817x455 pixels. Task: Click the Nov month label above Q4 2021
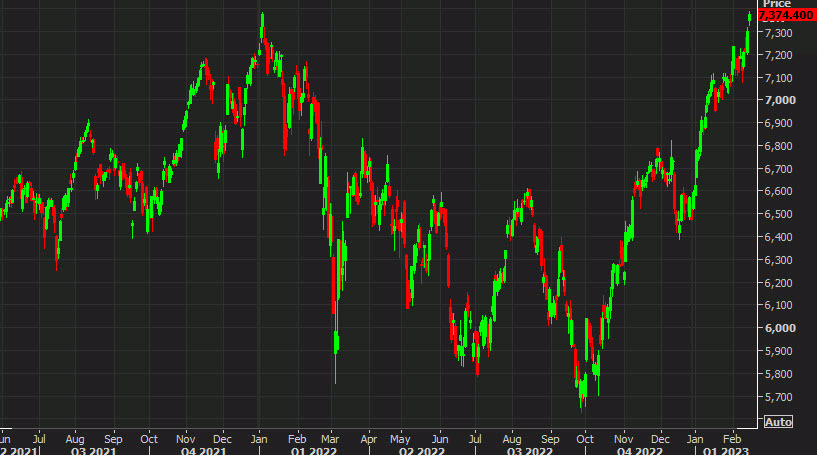point(185,439)
